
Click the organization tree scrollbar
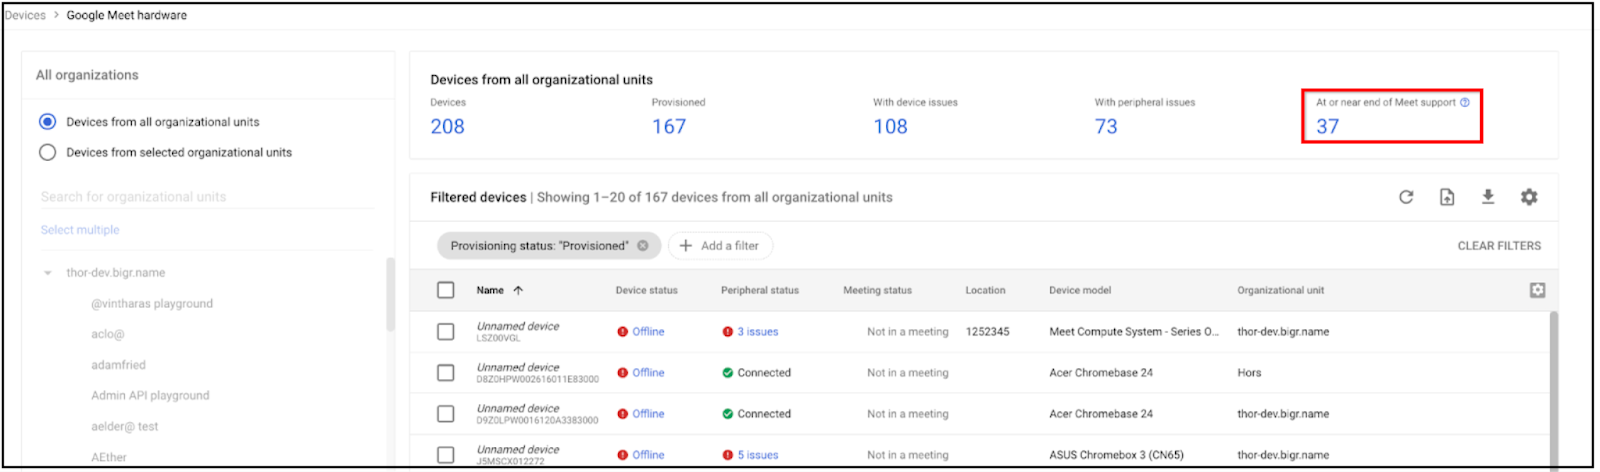tap(390, 295)
